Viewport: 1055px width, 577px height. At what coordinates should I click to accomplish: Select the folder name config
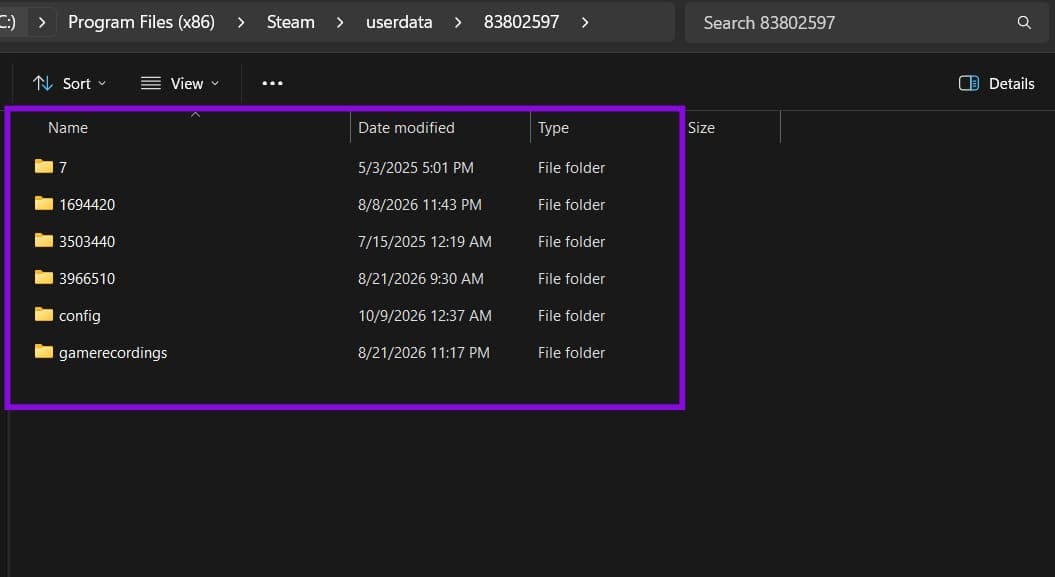coord(79,316)
